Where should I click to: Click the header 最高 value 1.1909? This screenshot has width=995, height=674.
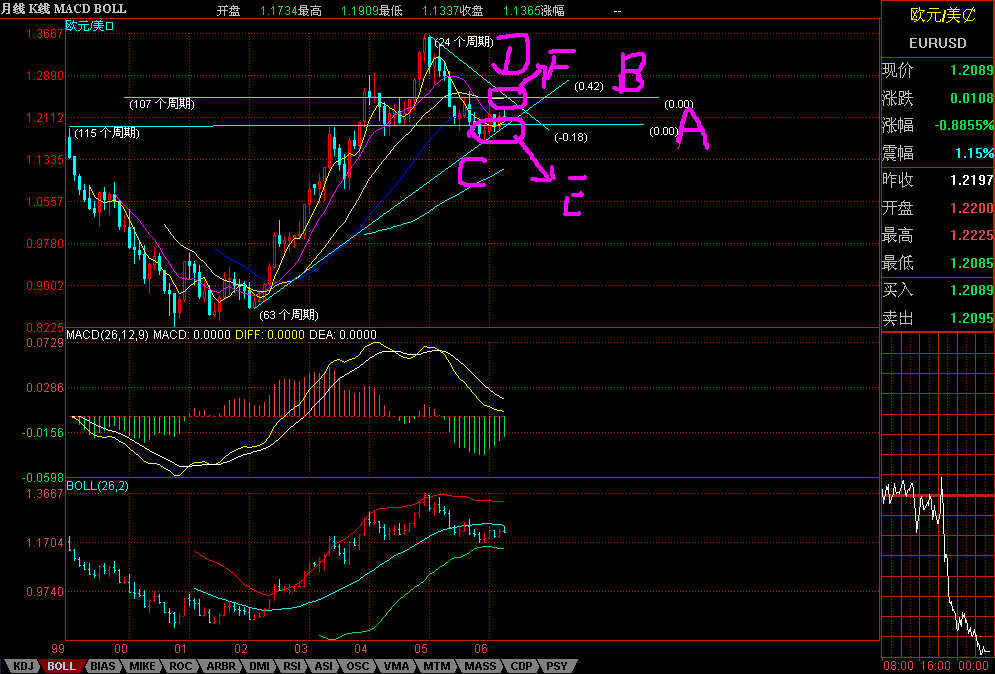click(360, 11)
